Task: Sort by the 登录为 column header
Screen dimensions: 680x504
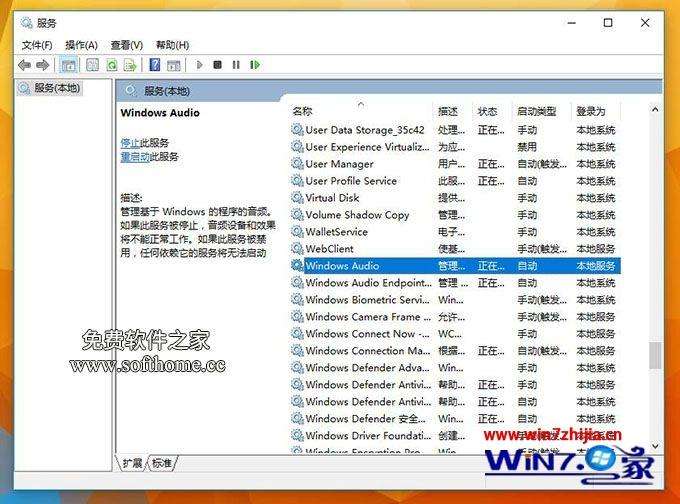Action: point(591,111)
